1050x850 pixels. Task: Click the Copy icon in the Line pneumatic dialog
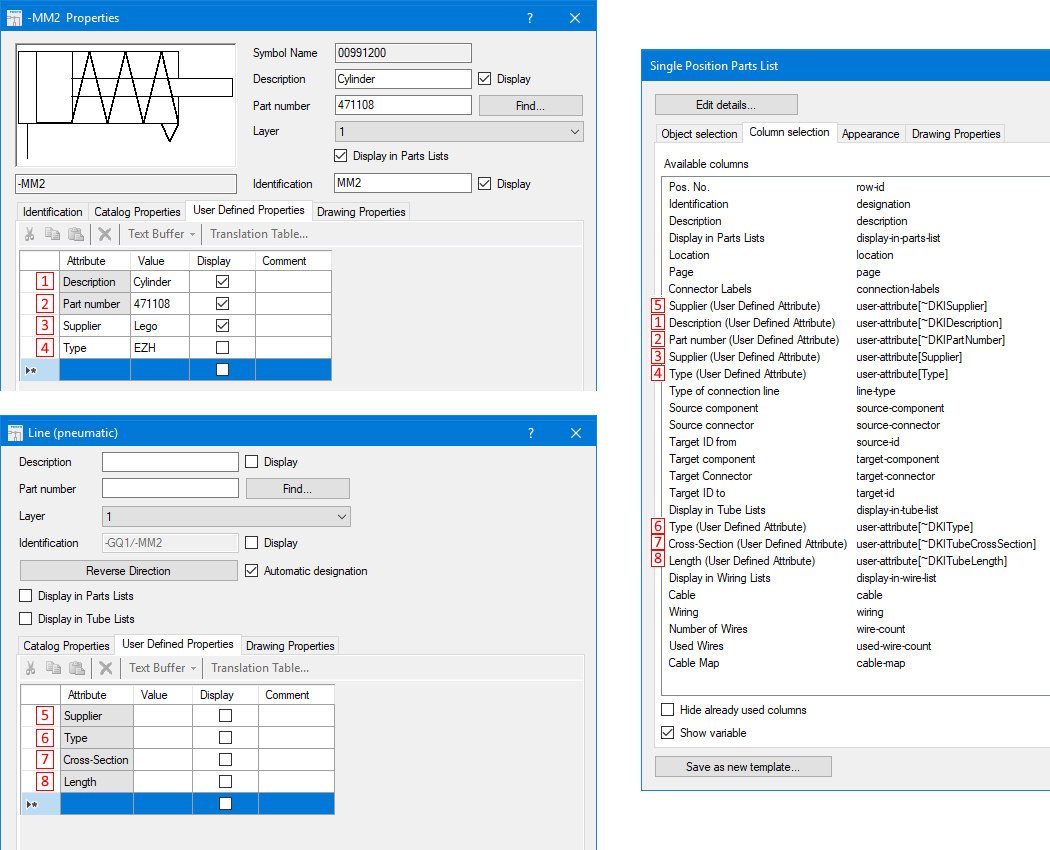click(x=52, y=667)
